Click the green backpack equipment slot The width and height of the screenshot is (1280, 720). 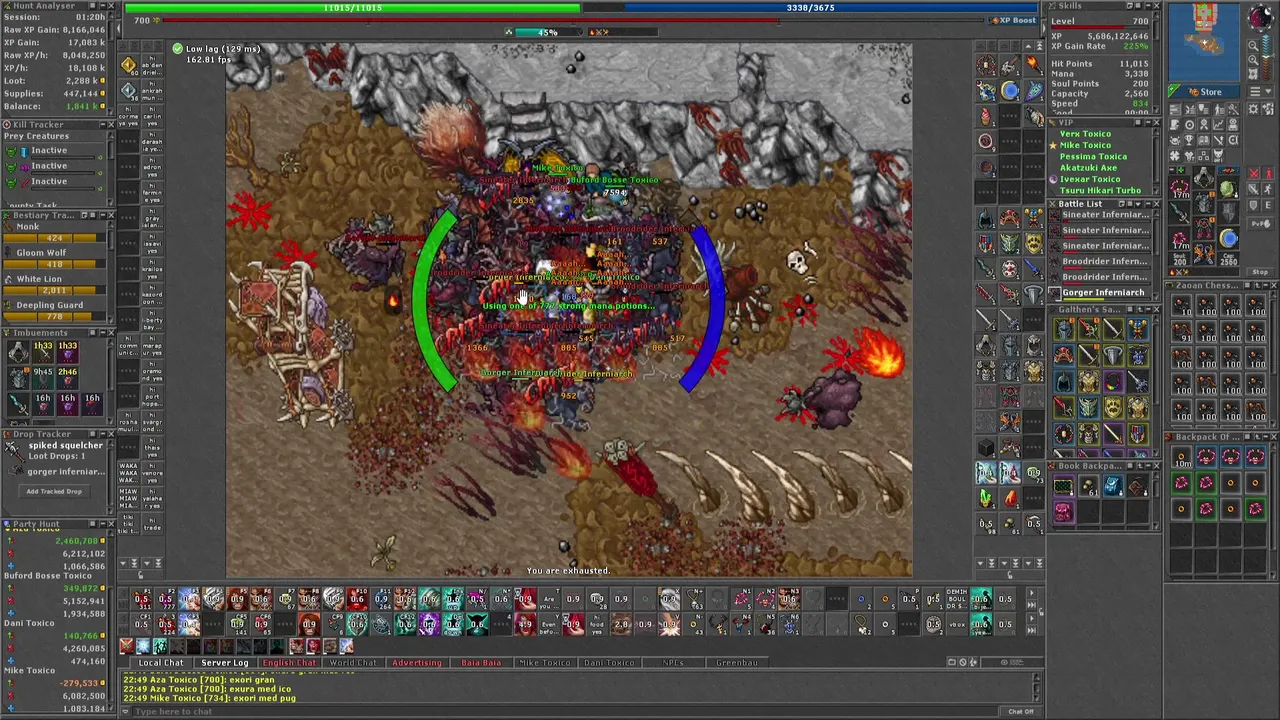coord(1228,187)
